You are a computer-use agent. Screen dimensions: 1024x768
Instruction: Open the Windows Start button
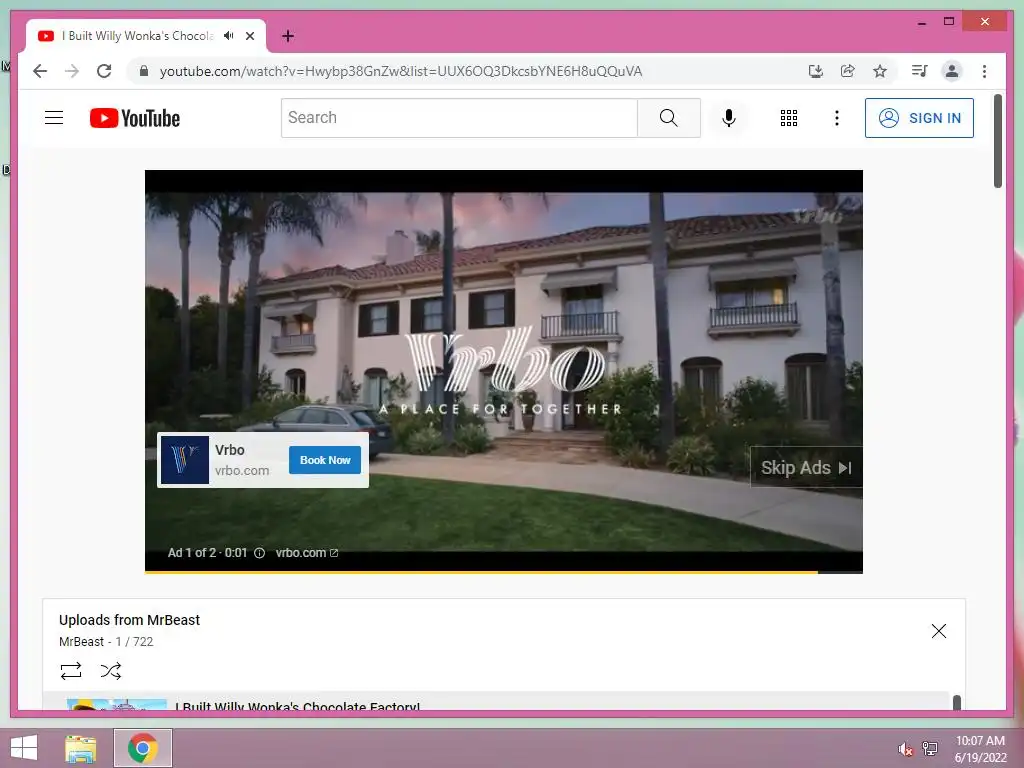(24, 748)
